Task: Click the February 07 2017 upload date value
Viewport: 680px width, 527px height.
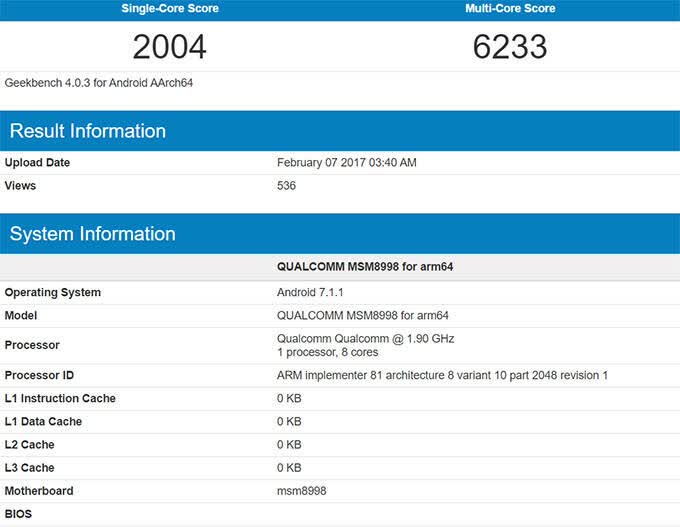Action: (347, 163)
